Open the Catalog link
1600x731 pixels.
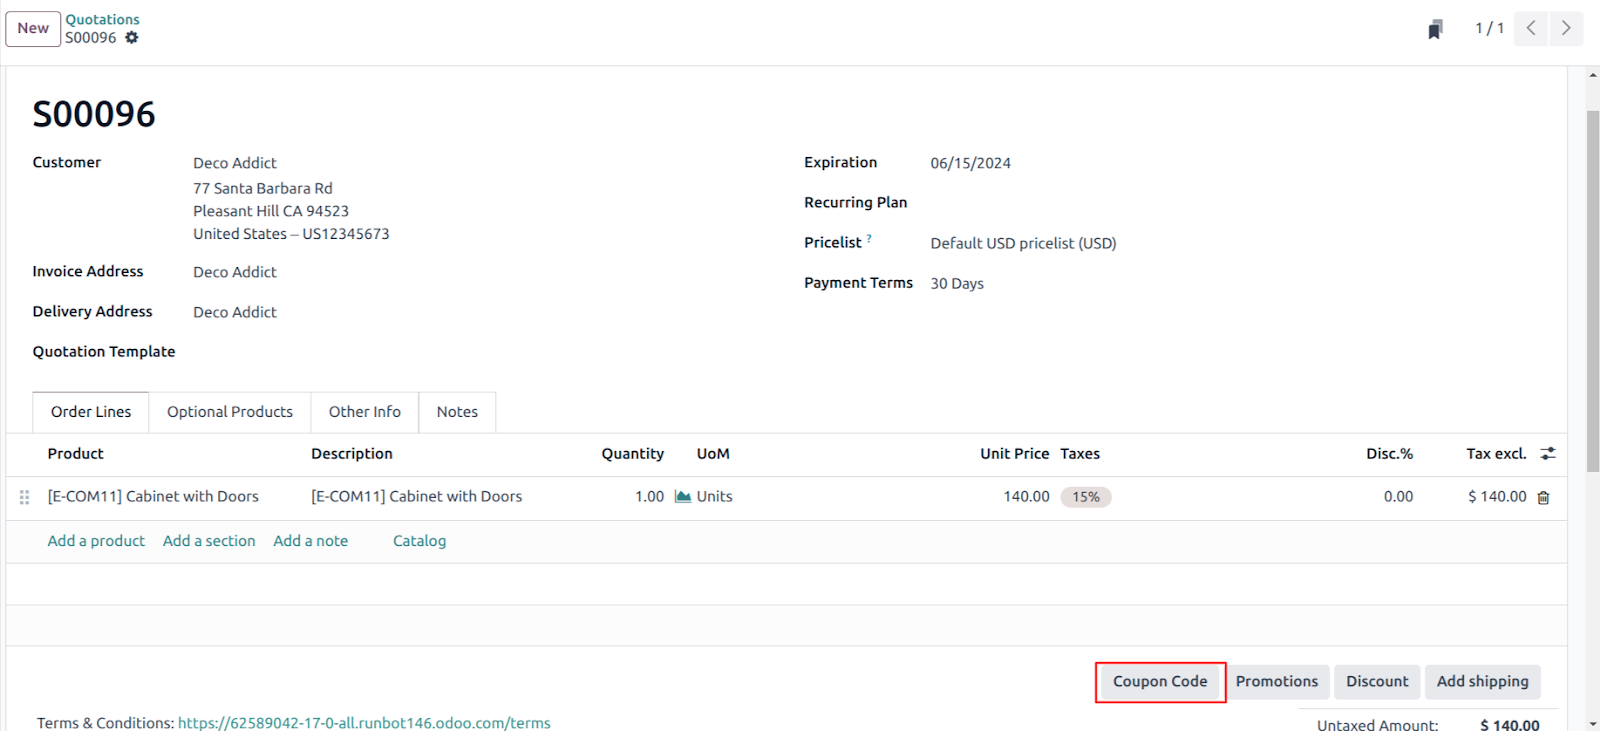420,541
